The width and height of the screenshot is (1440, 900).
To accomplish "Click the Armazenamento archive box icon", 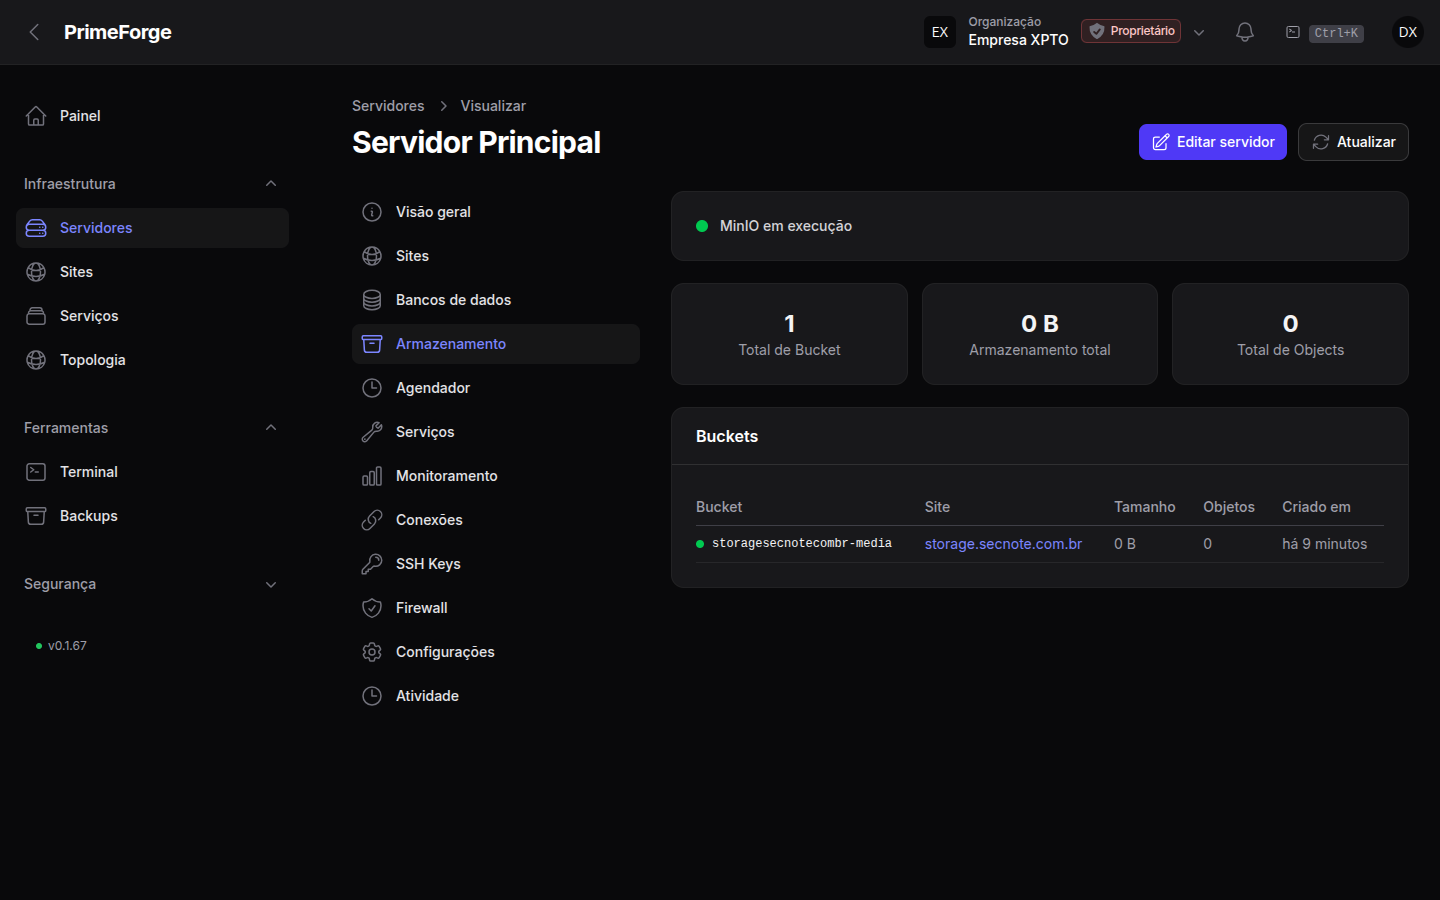I will tap(372, 344).
